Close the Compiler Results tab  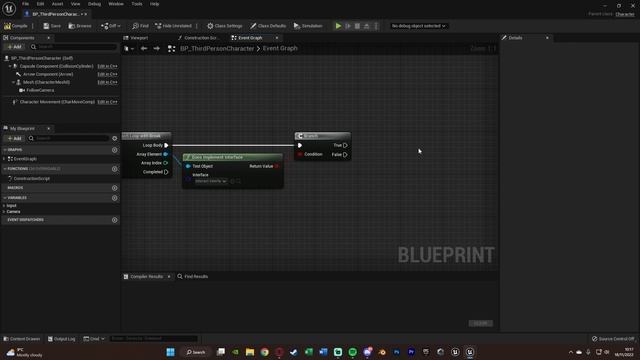click(169, 276)
